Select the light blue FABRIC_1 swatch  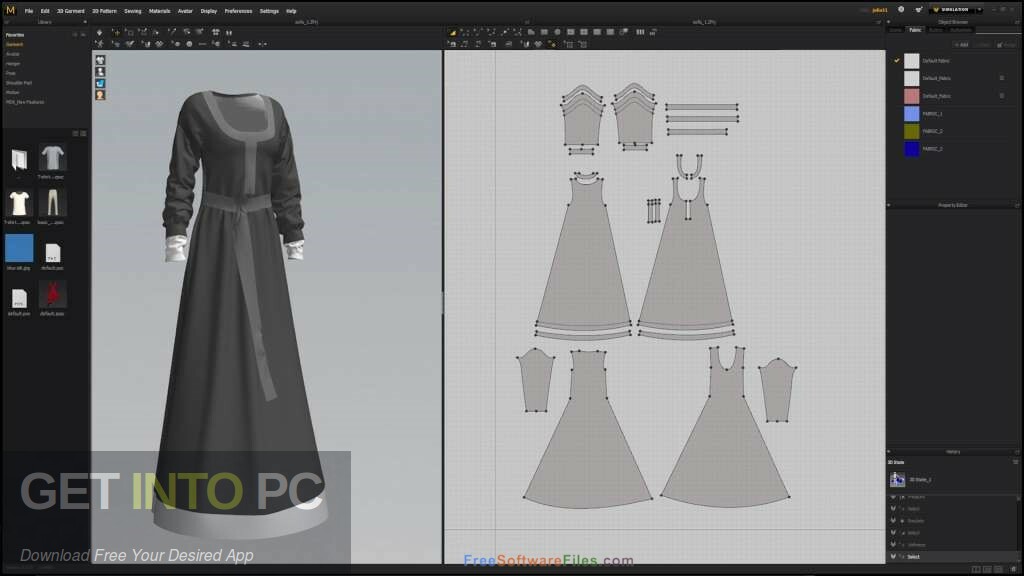pos(912,114)
